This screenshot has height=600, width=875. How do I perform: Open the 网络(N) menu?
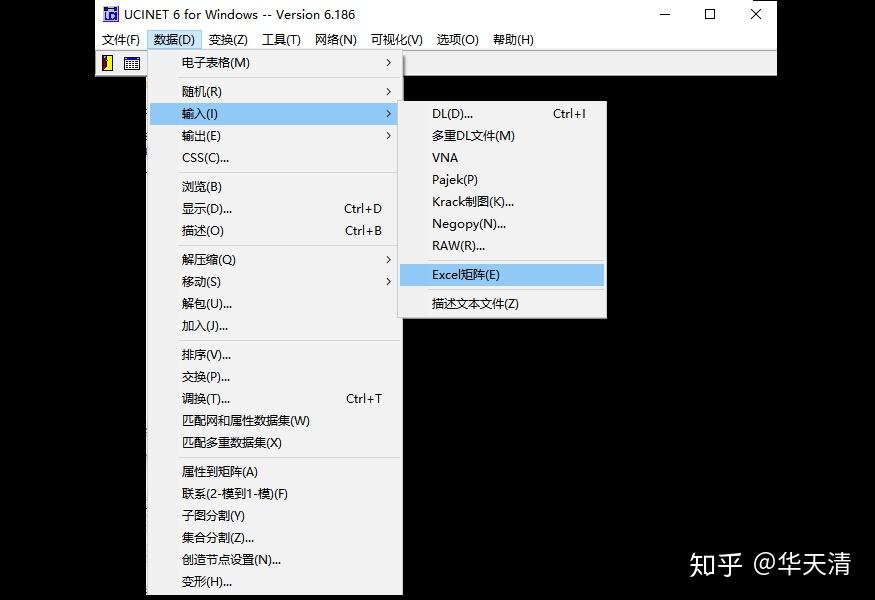[336, 40]
